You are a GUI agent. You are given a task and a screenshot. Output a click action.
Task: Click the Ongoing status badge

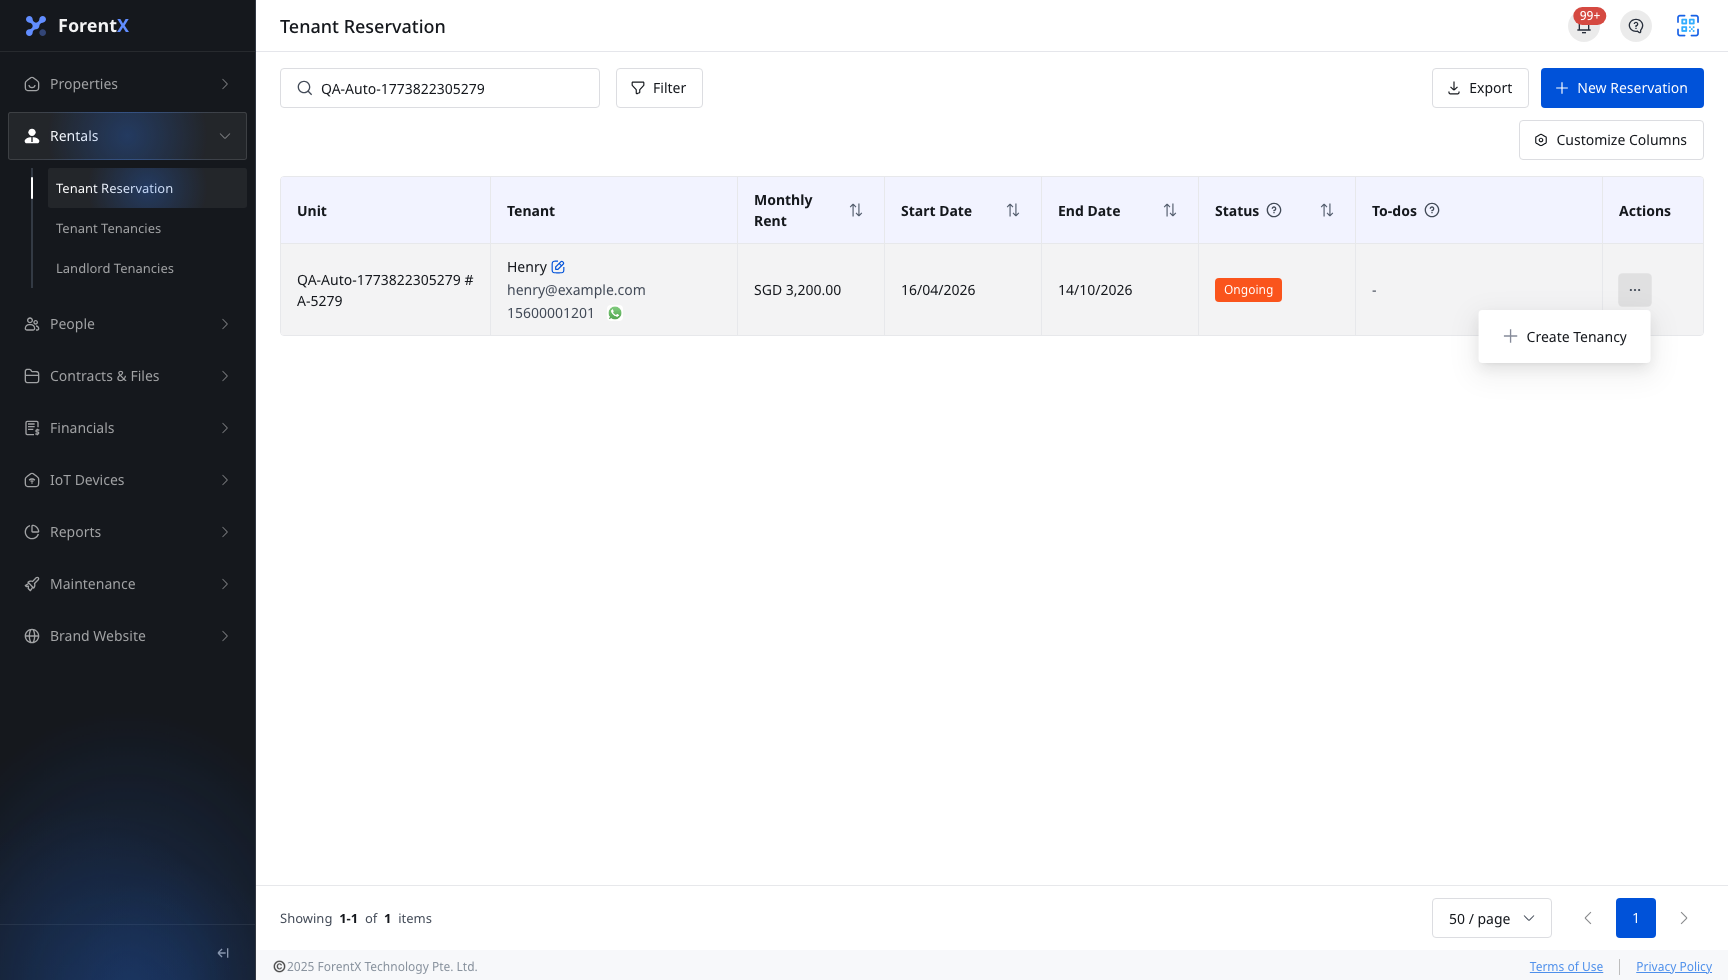point(1248,290)
